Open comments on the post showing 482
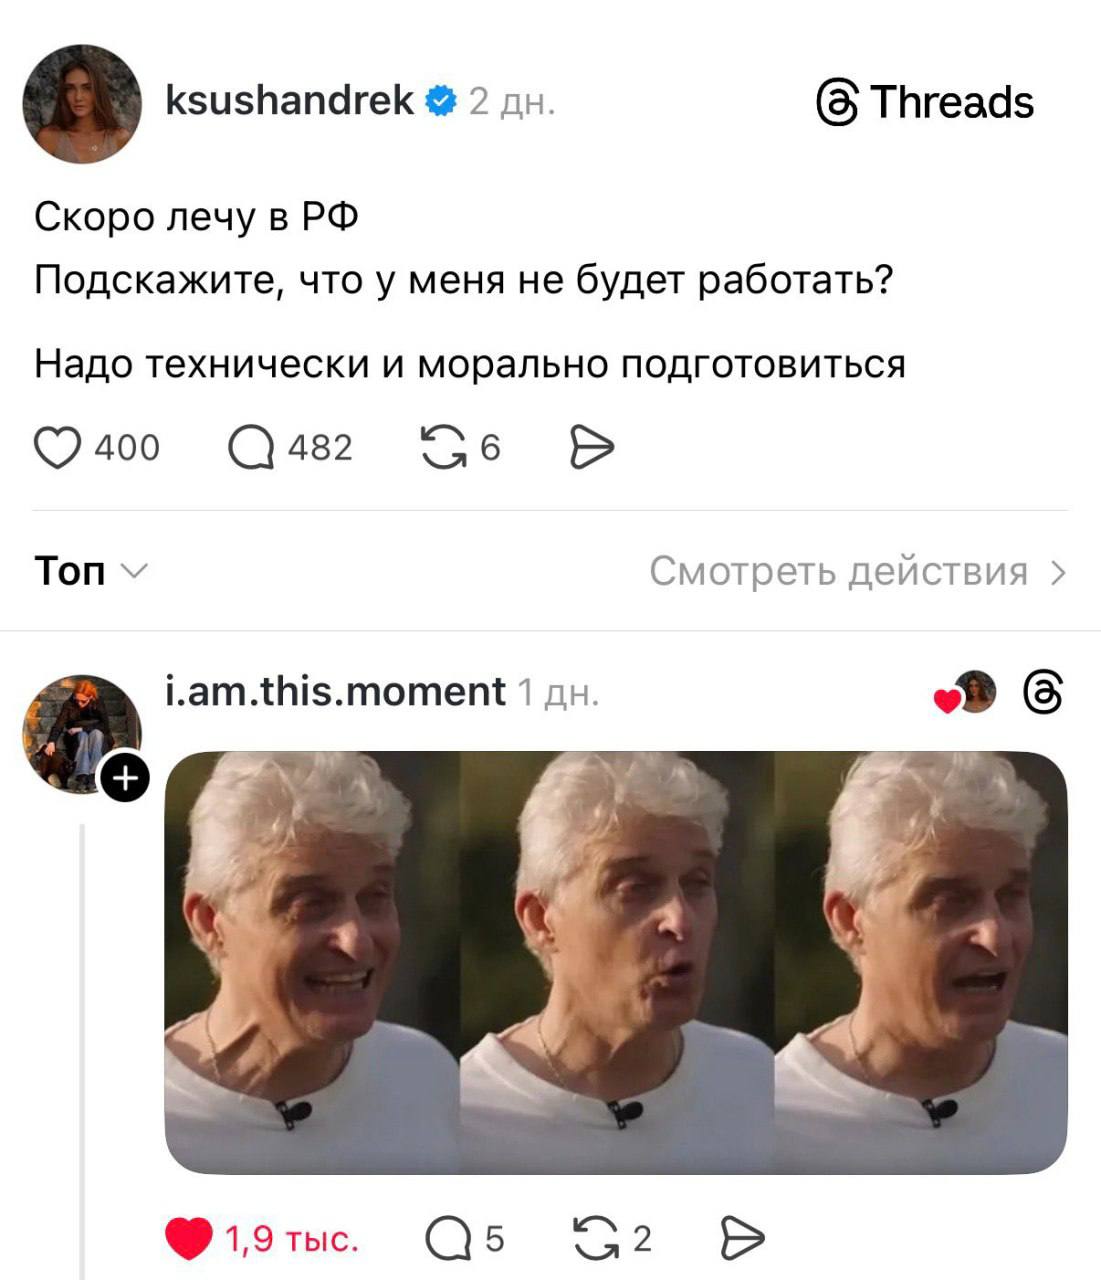The image size is (1101, 1280). pyautogui.click(x=251, y=447)
